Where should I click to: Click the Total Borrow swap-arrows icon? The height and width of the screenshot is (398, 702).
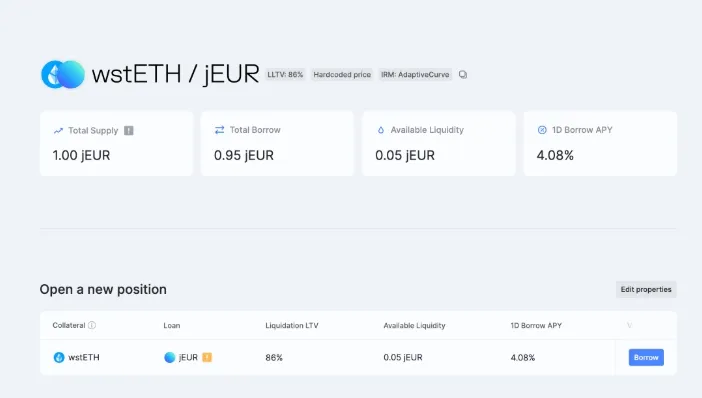[x=219, y=130]
